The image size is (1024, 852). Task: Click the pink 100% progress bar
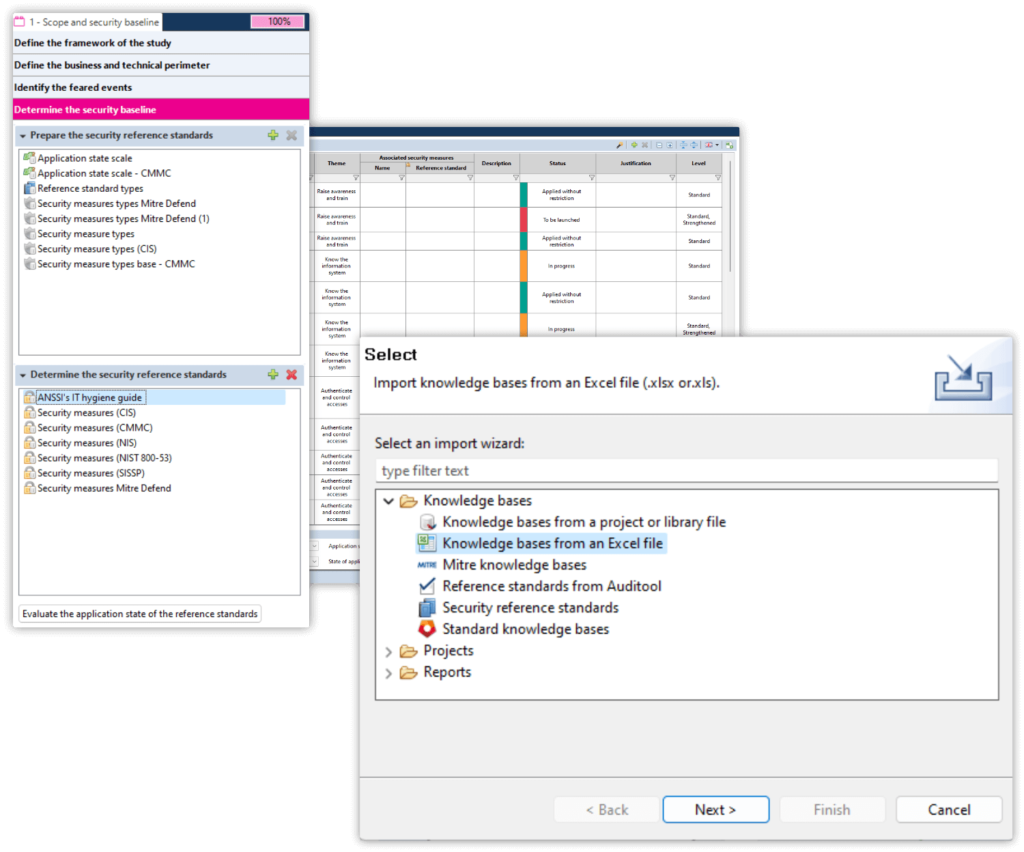pos(278,21)
